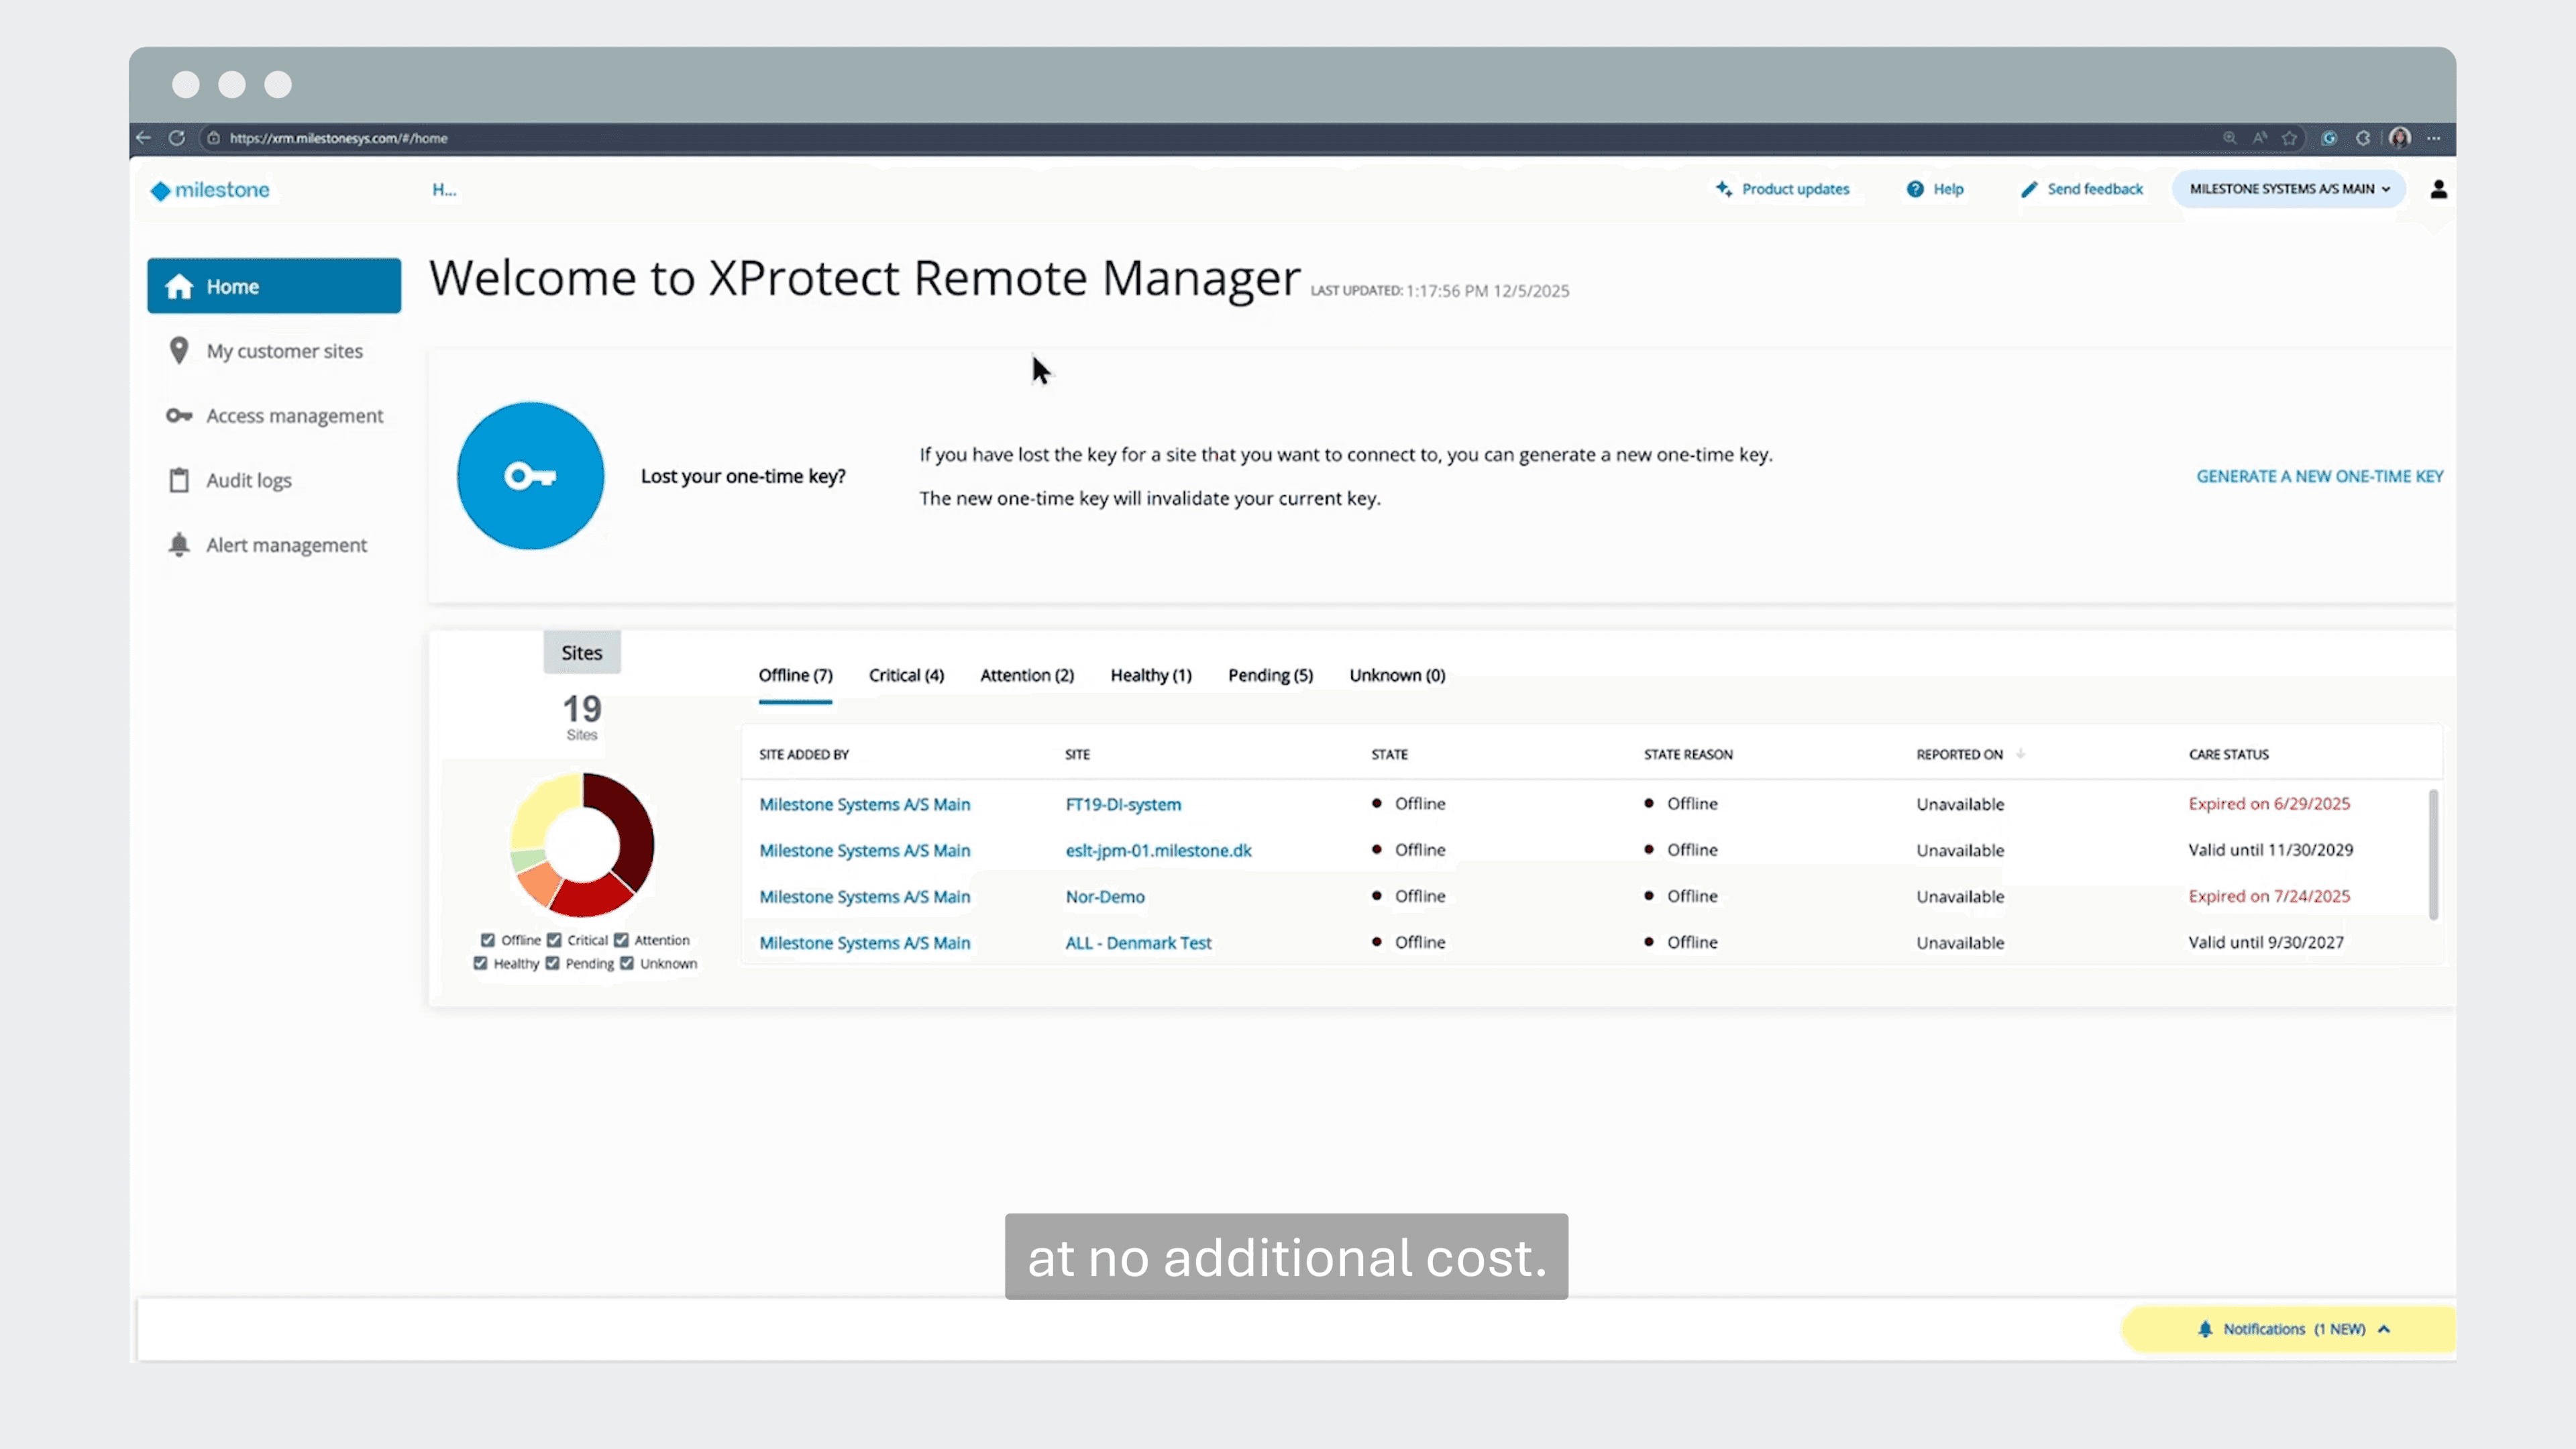
Task: Click Generate a new one-time key
Action: pos(2319,477)
